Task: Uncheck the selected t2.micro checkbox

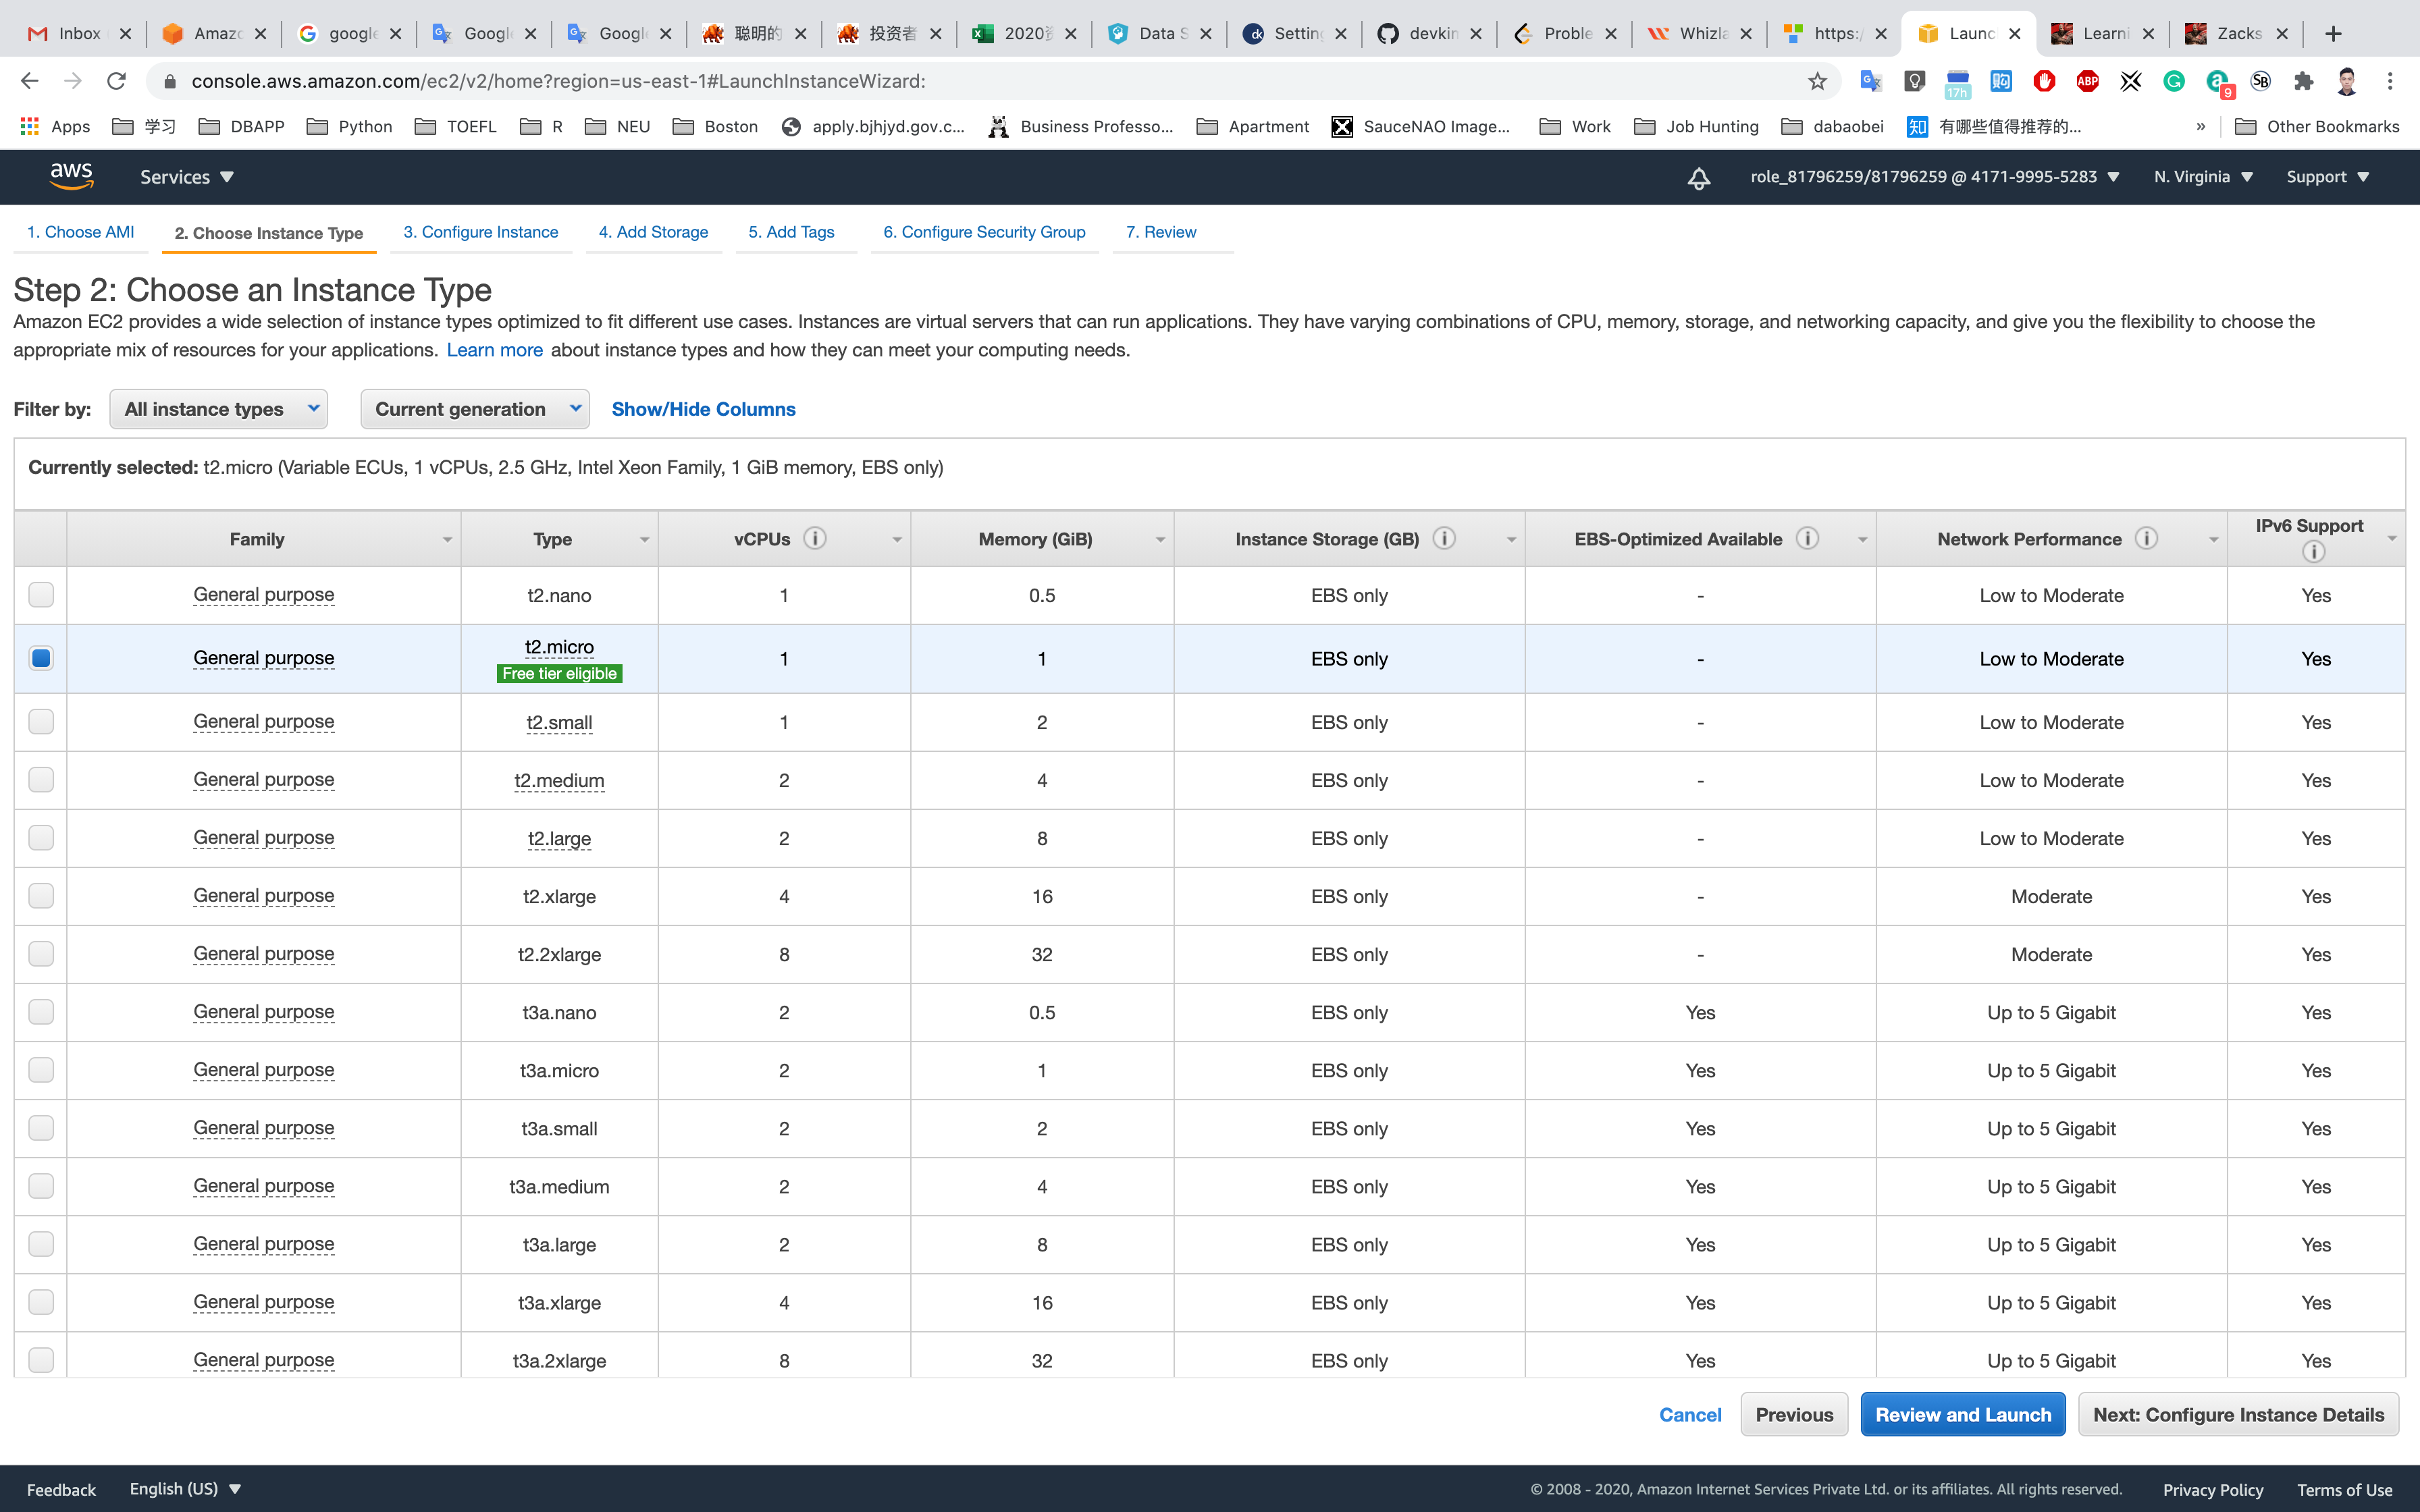Action: pyautogui.click(x=41, y=658)
